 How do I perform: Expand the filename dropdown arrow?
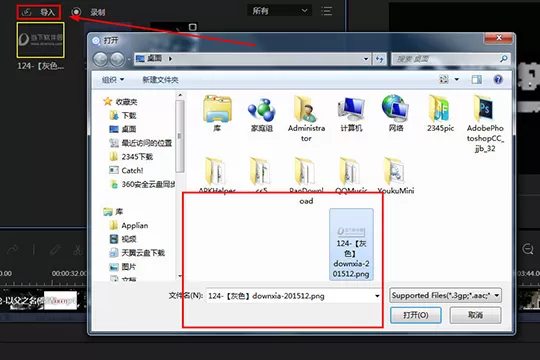(377, 296)
